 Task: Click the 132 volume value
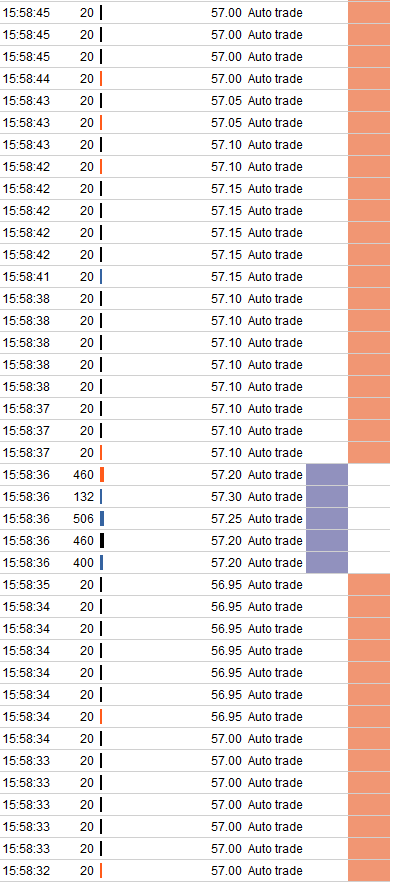click(x=83, y=497)
